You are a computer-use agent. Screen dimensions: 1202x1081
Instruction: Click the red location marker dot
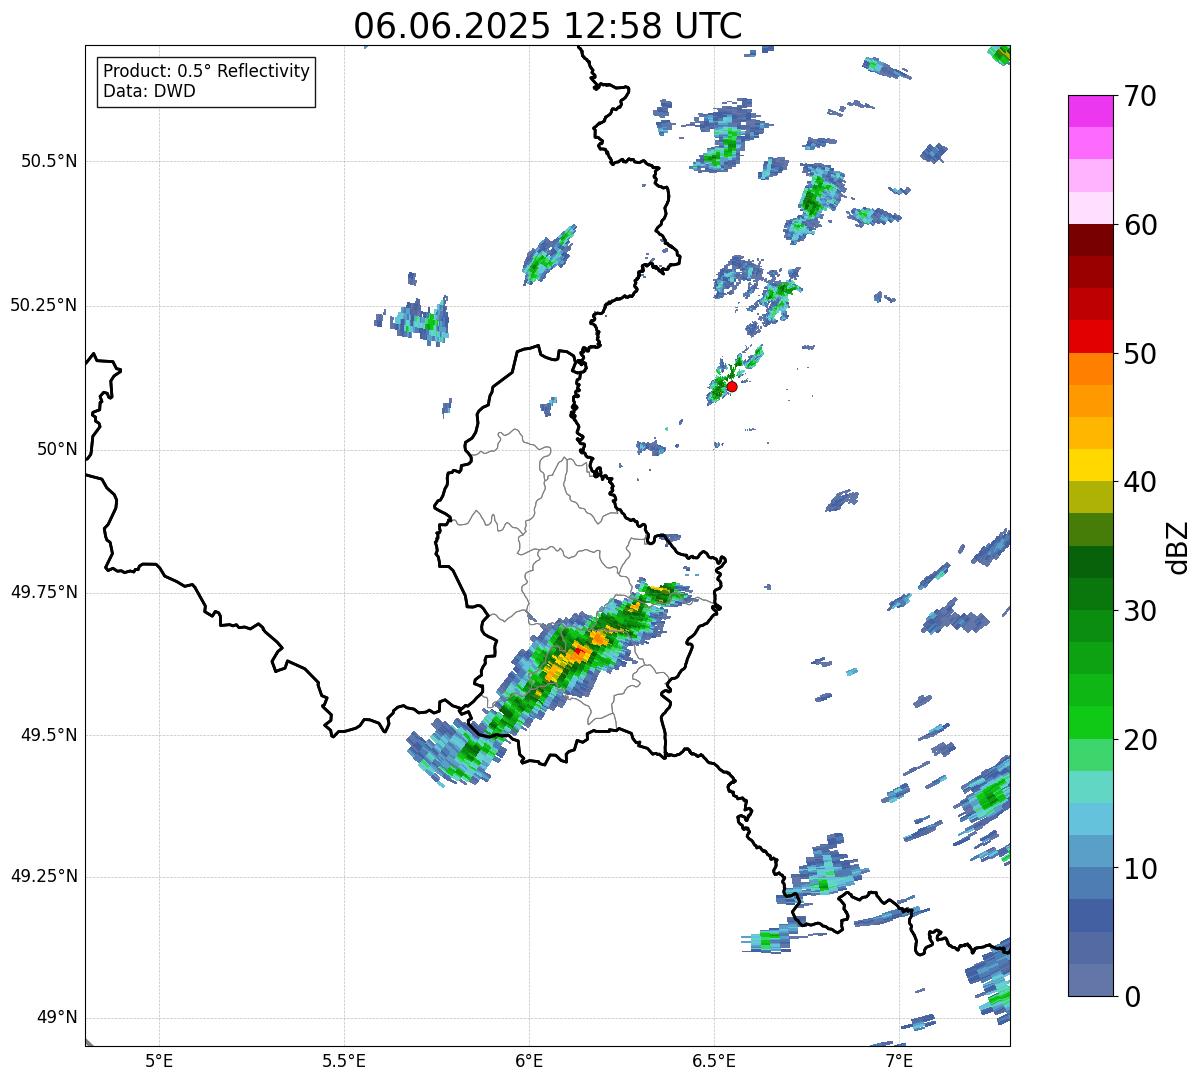[732, 386]
